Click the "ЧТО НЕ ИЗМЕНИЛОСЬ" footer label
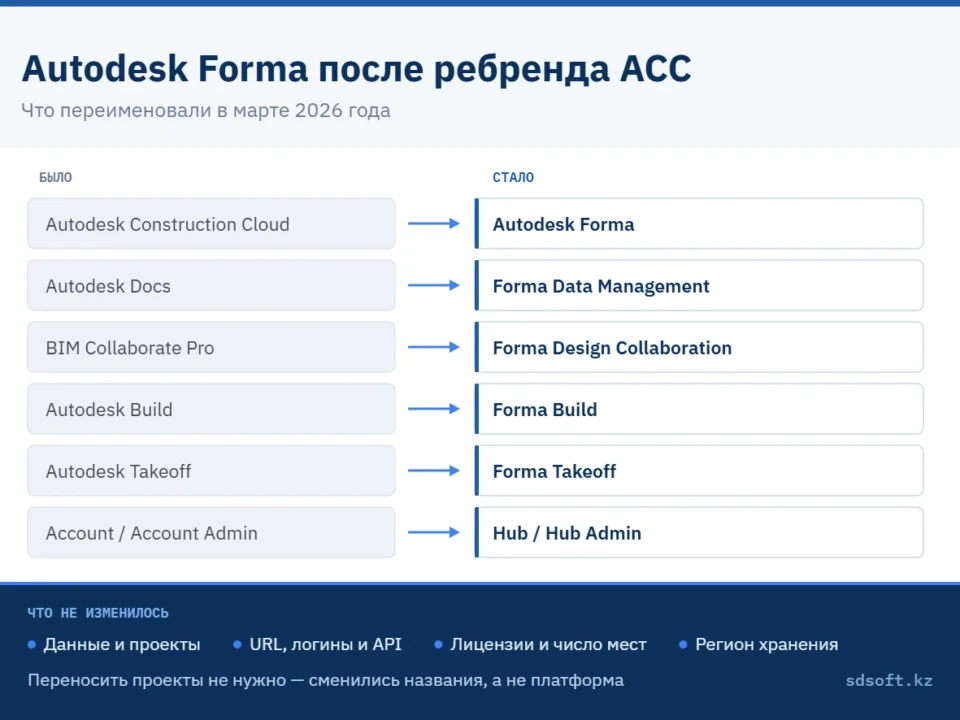This screenshot has height=720, width=960. tap(98, 613)
